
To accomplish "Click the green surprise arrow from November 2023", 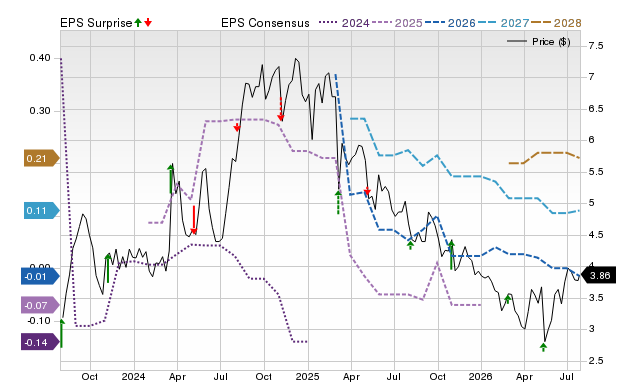I will click(108, 268).
